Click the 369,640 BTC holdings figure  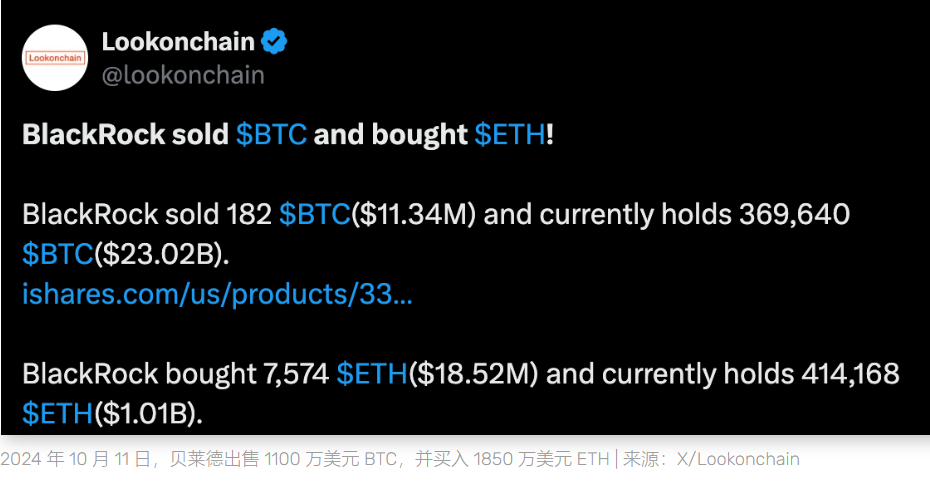tap(794, 215)
